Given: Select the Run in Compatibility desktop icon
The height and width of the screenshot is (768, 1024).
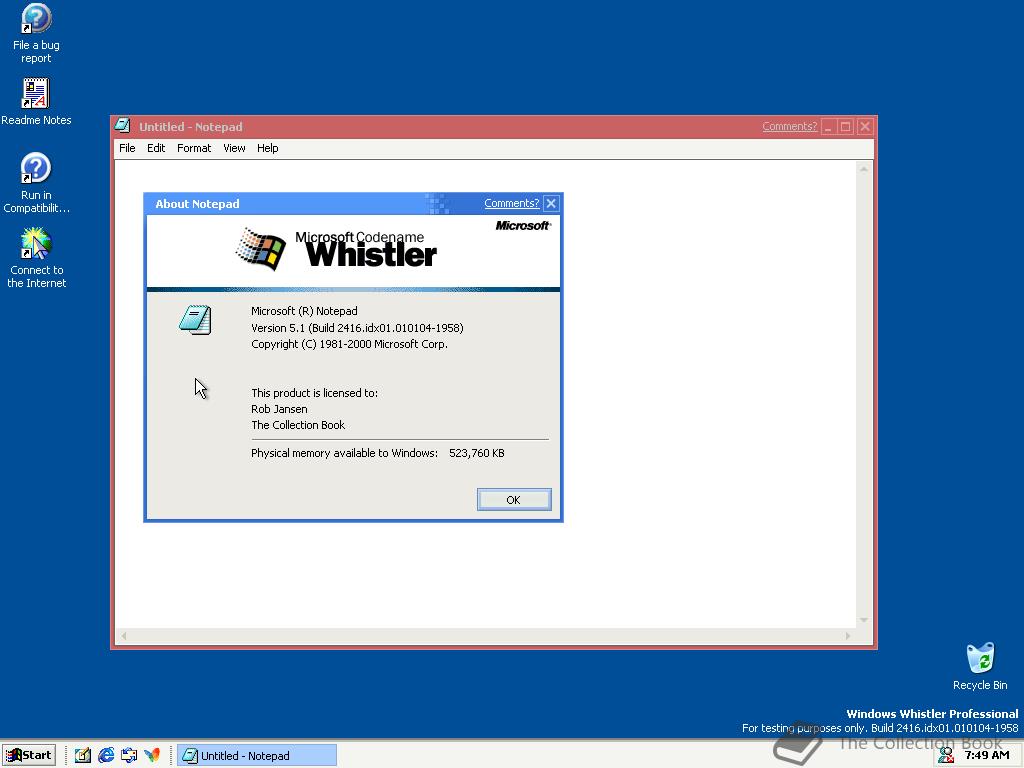Looking at the screenshot, I should [x=36, y=182].
